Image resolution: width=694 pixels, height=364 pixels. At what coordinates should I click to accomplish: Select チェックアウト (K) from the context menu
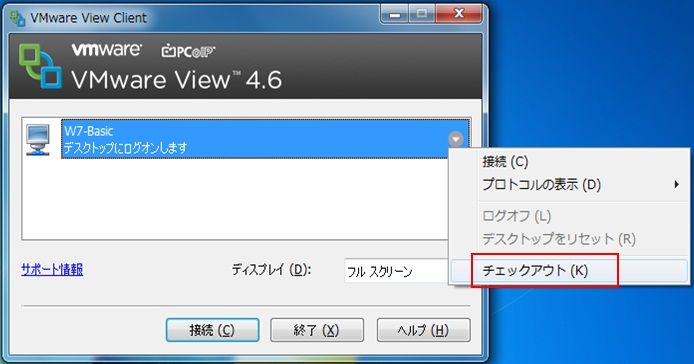[x=570, y=270]
